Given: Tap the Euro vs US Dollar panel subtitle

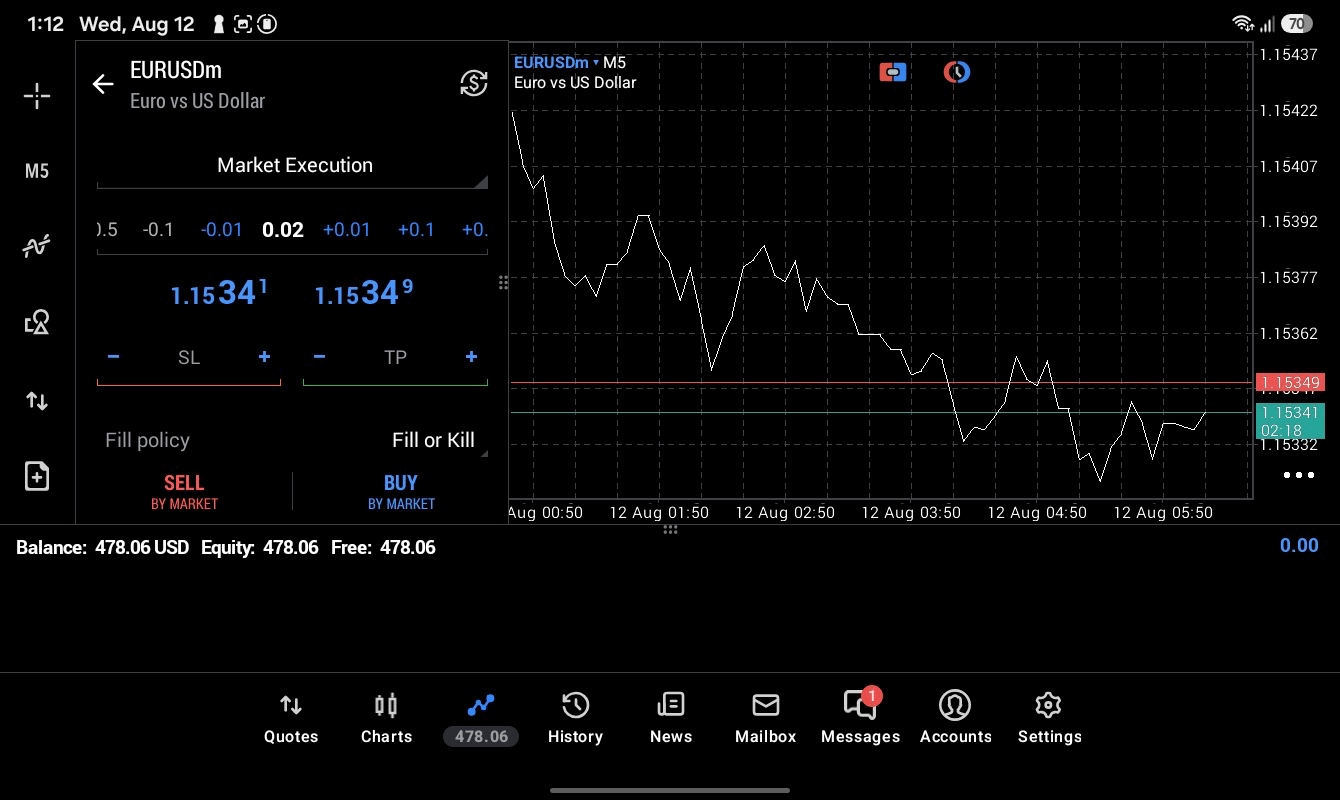Looking at the screenshot, I should coord(198,101).
